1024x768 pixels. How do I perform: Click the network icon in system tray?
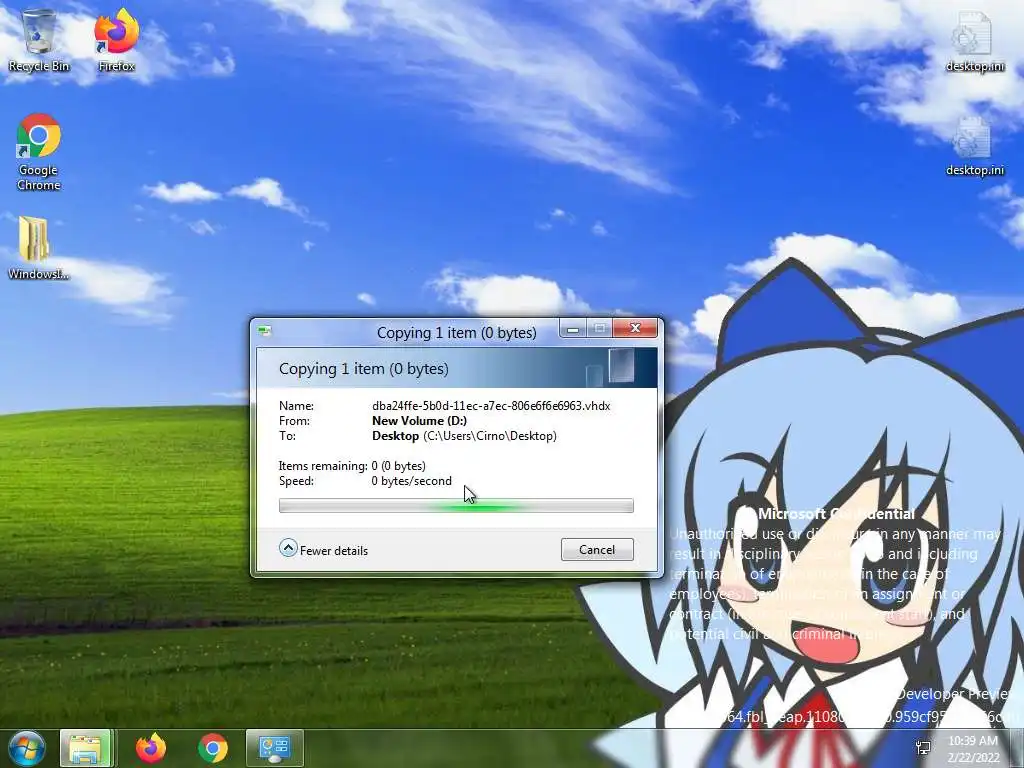click(923, 748)
